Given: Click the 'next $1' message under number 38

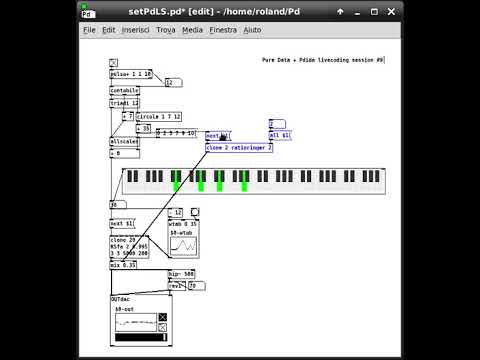Looking at the screenshot, I should (x=122, y=224).
